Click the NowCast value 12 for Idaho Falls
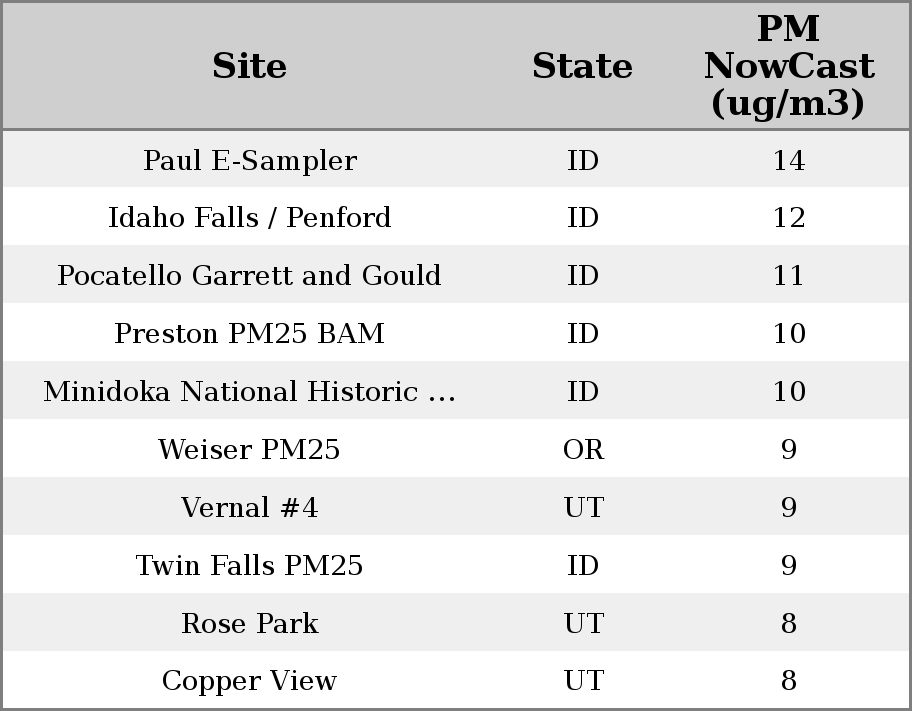The height and width of the screenshot is (711, 912). point(788,218)
